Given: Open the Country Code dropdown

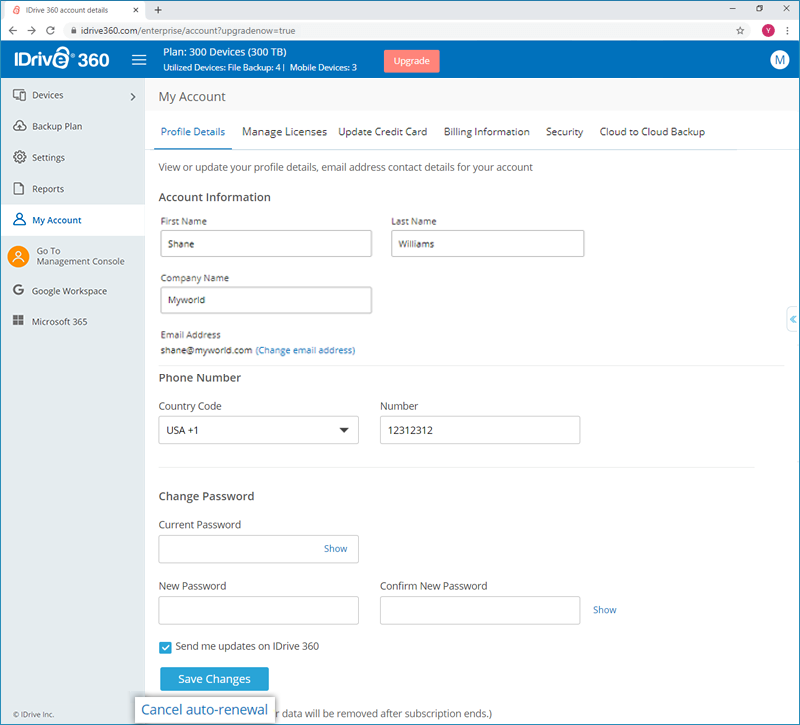Looking at the screenshot, I should pos(258,430).
